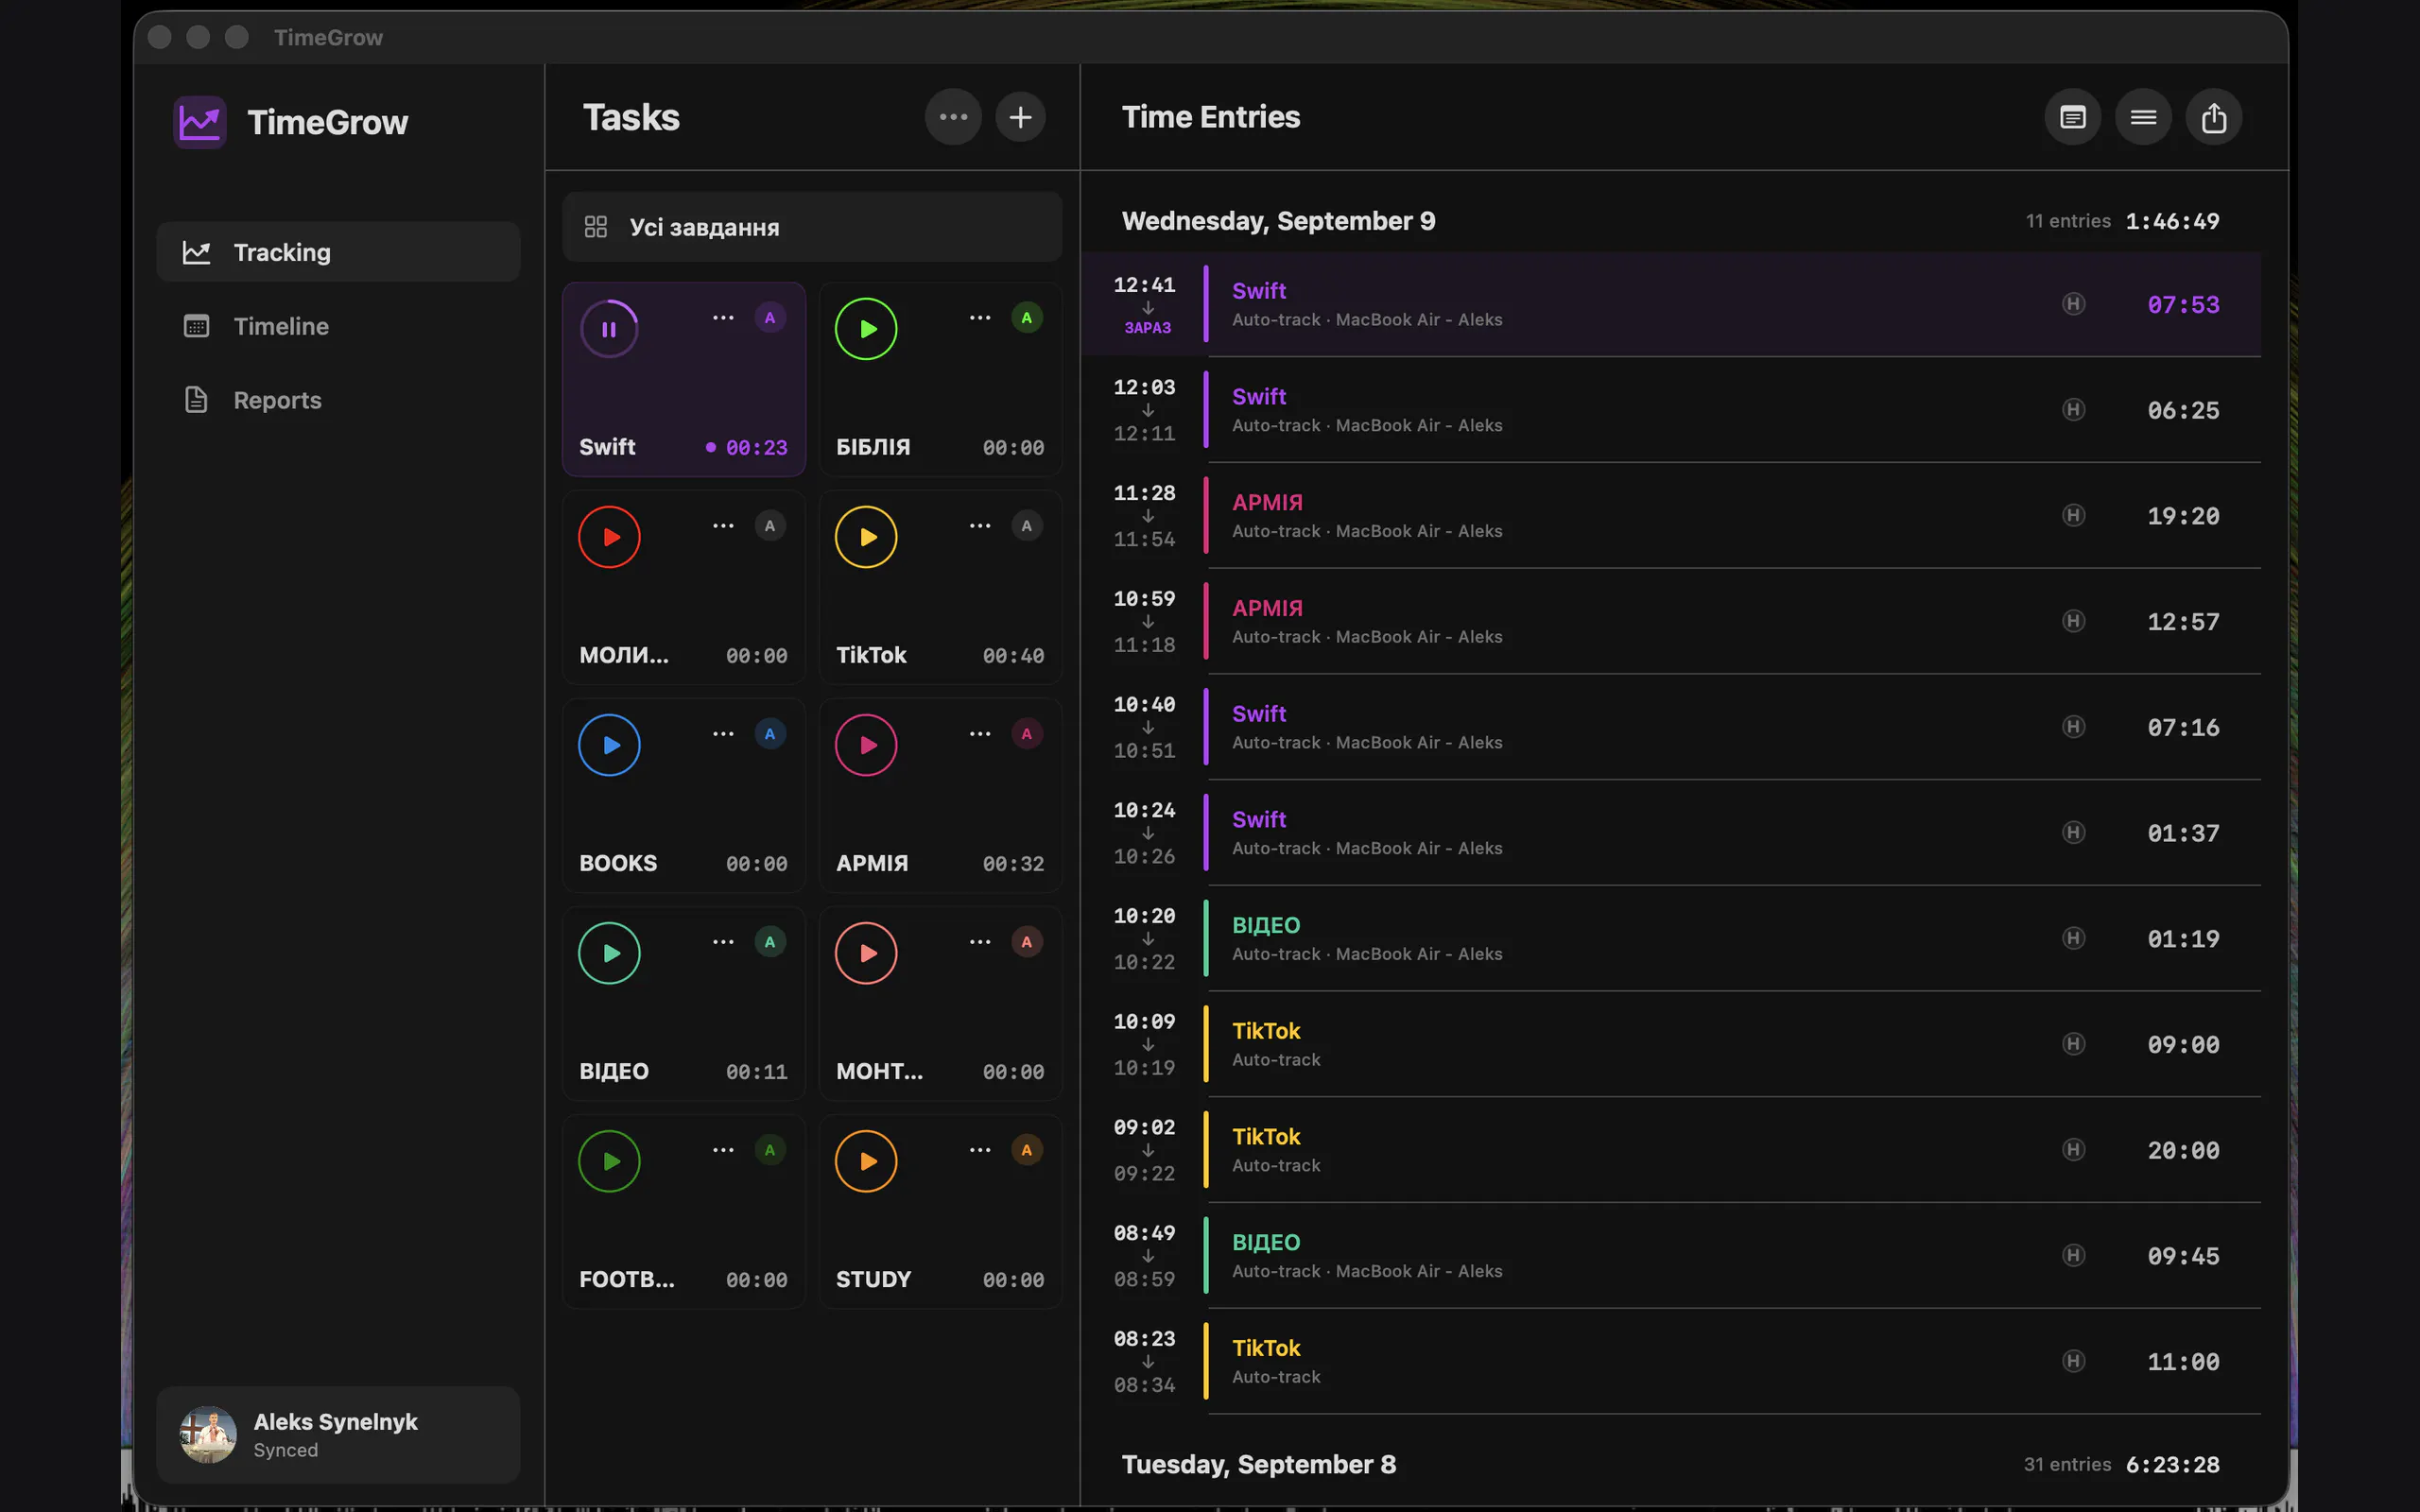This screenshot has width=2420, height=1512.
Task: Toggle auto-track badge on STUDY card
Action: [1027, 1150]
